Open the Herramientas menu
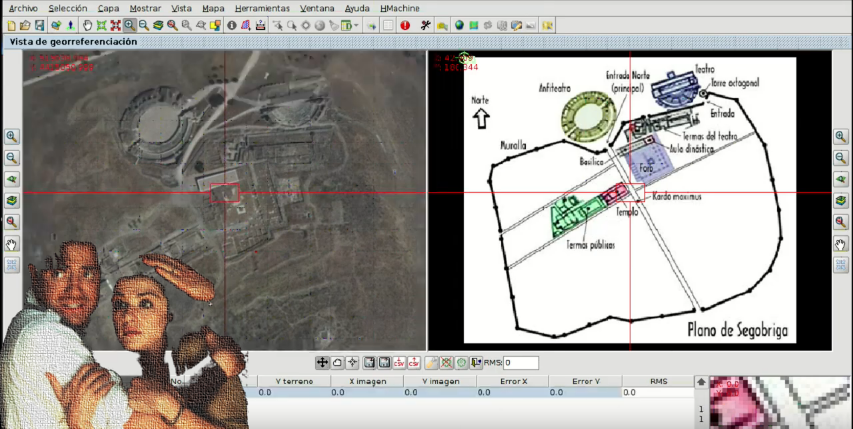 coord(262,8)
